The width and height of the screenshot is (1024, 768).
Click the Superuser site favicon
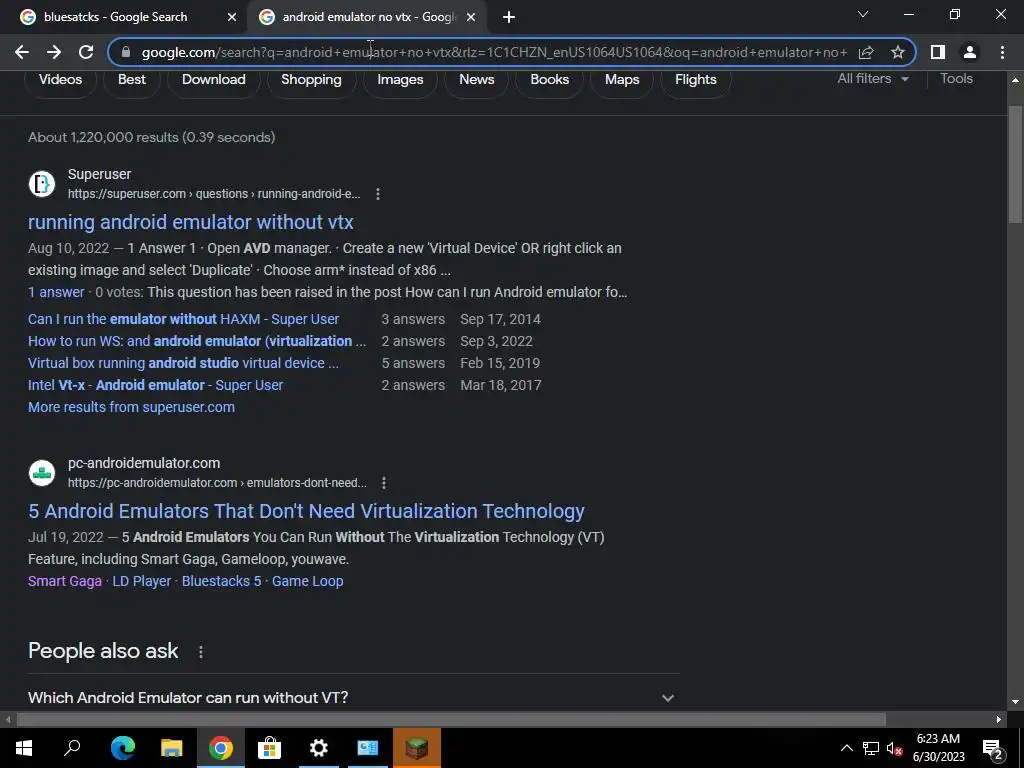click(x=42, y=184)
